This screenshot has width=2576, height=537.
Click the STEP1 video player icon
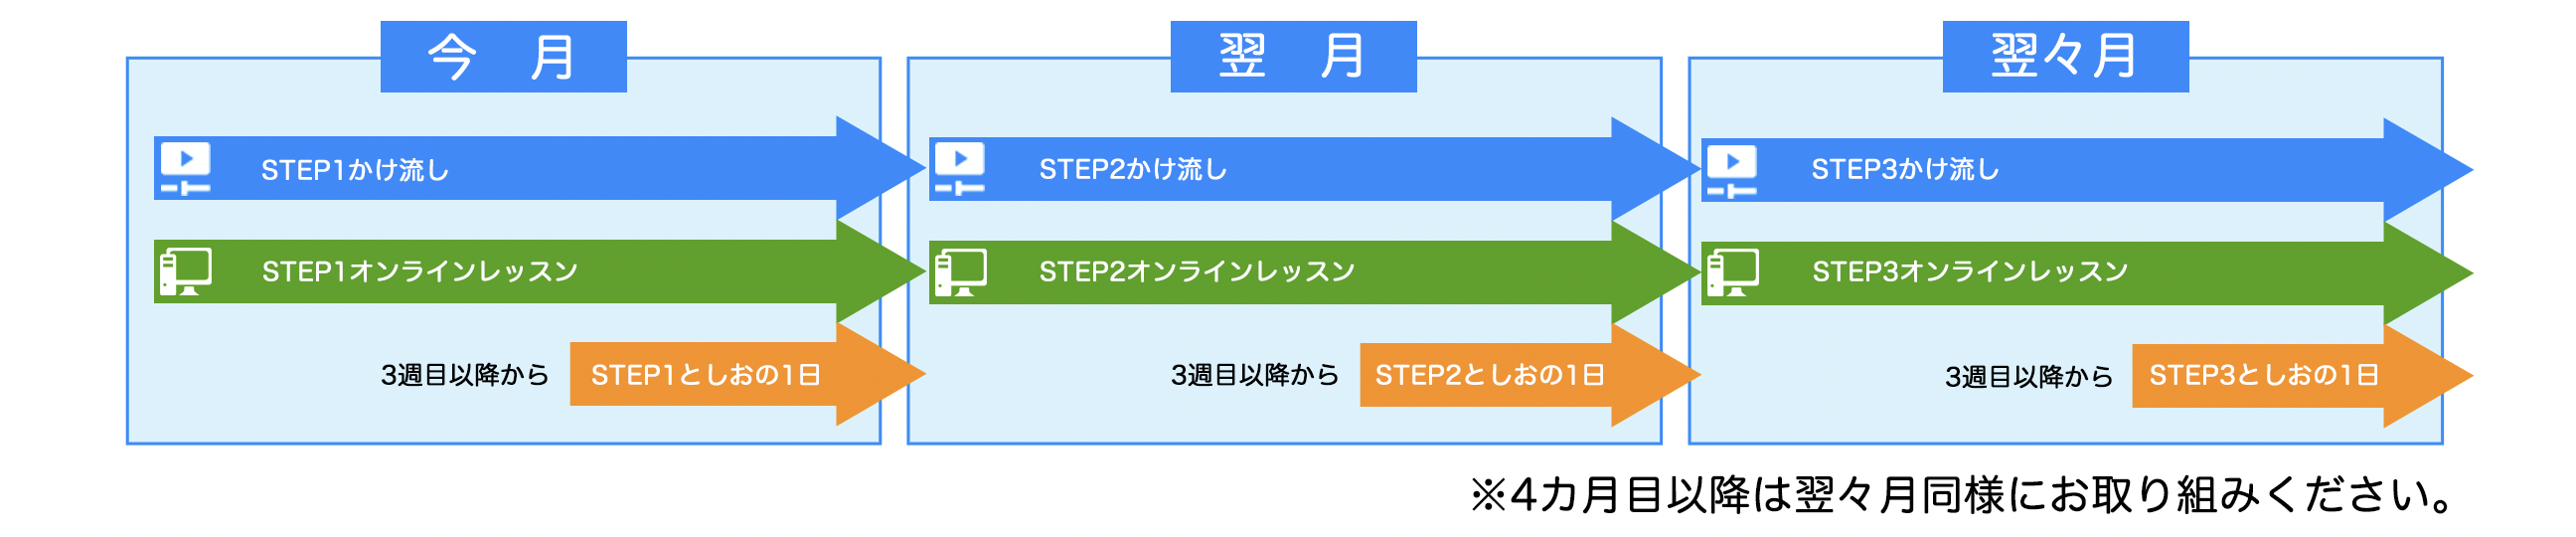(x=186, y=168)
